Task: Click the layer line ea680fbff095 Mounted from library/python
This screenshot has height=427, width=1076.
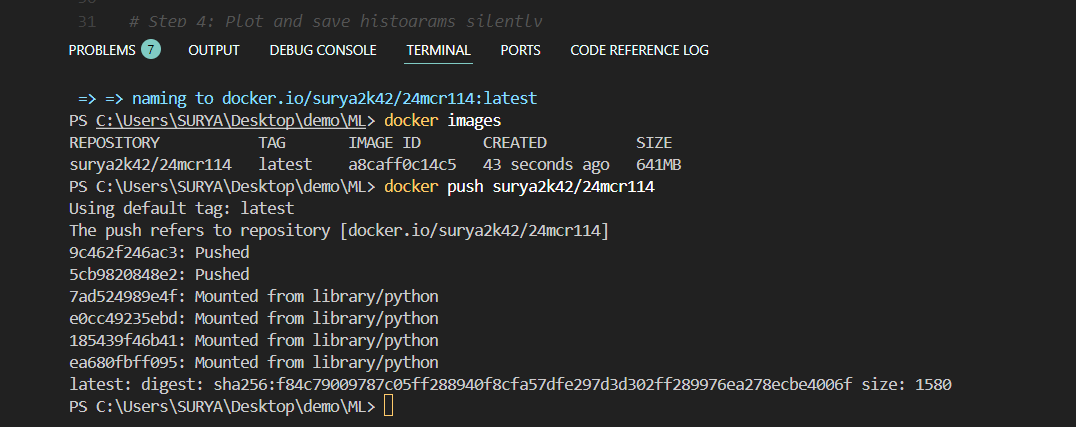Action: 254,362
